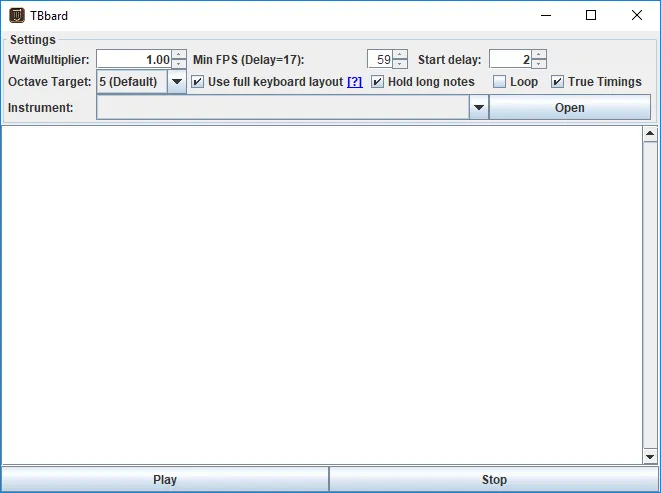
Task: Open the Octave Target dropdown
Action: click(177, 81)
